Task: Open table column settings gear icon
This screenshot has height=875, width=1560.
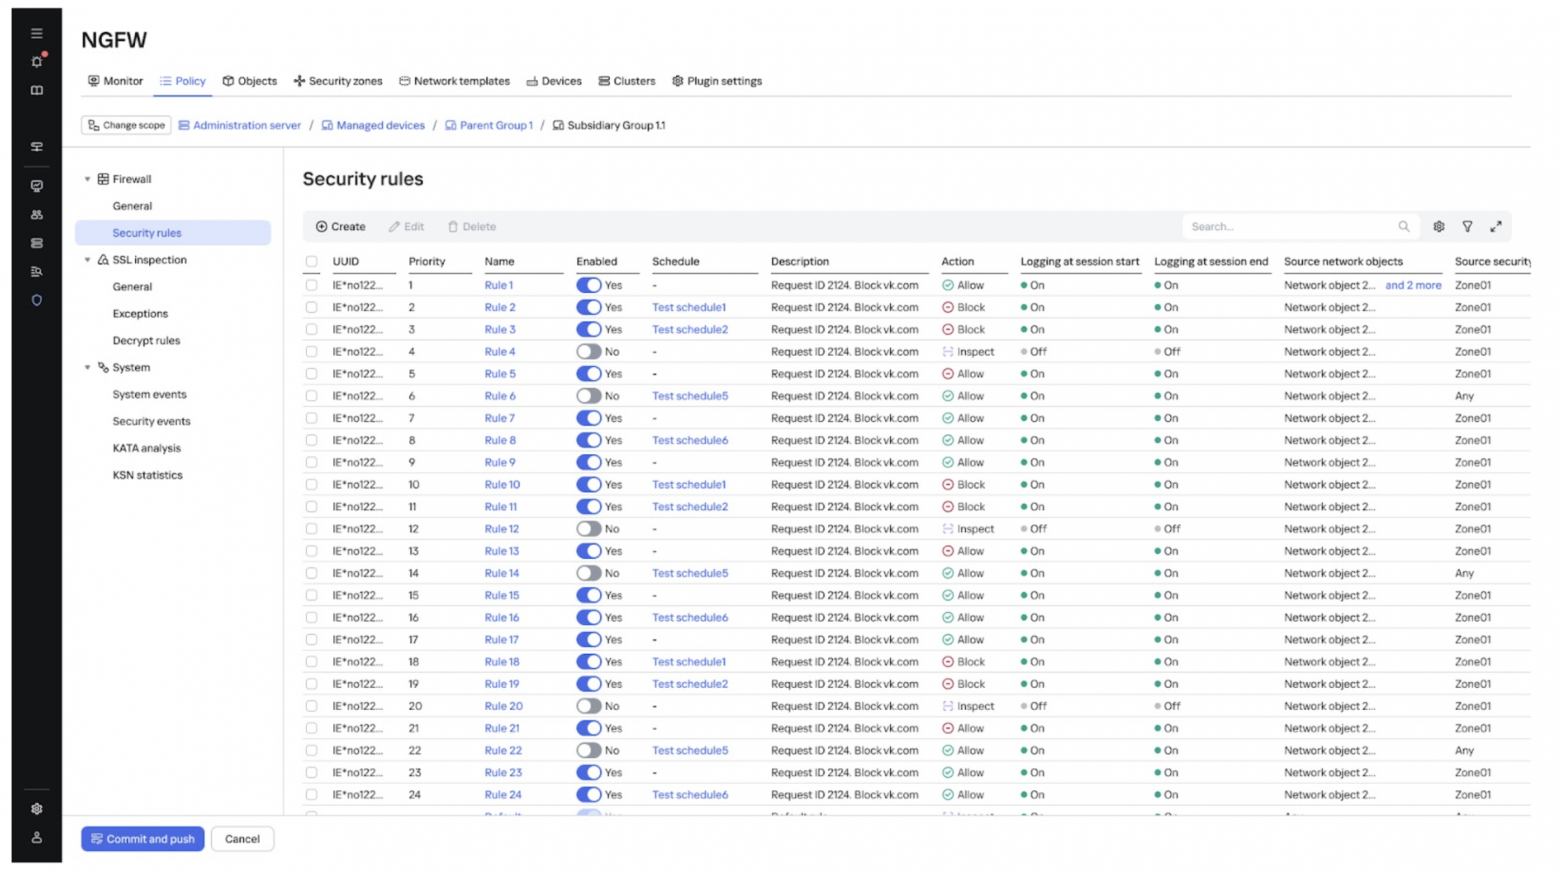Action: [x=1438, y=227]
